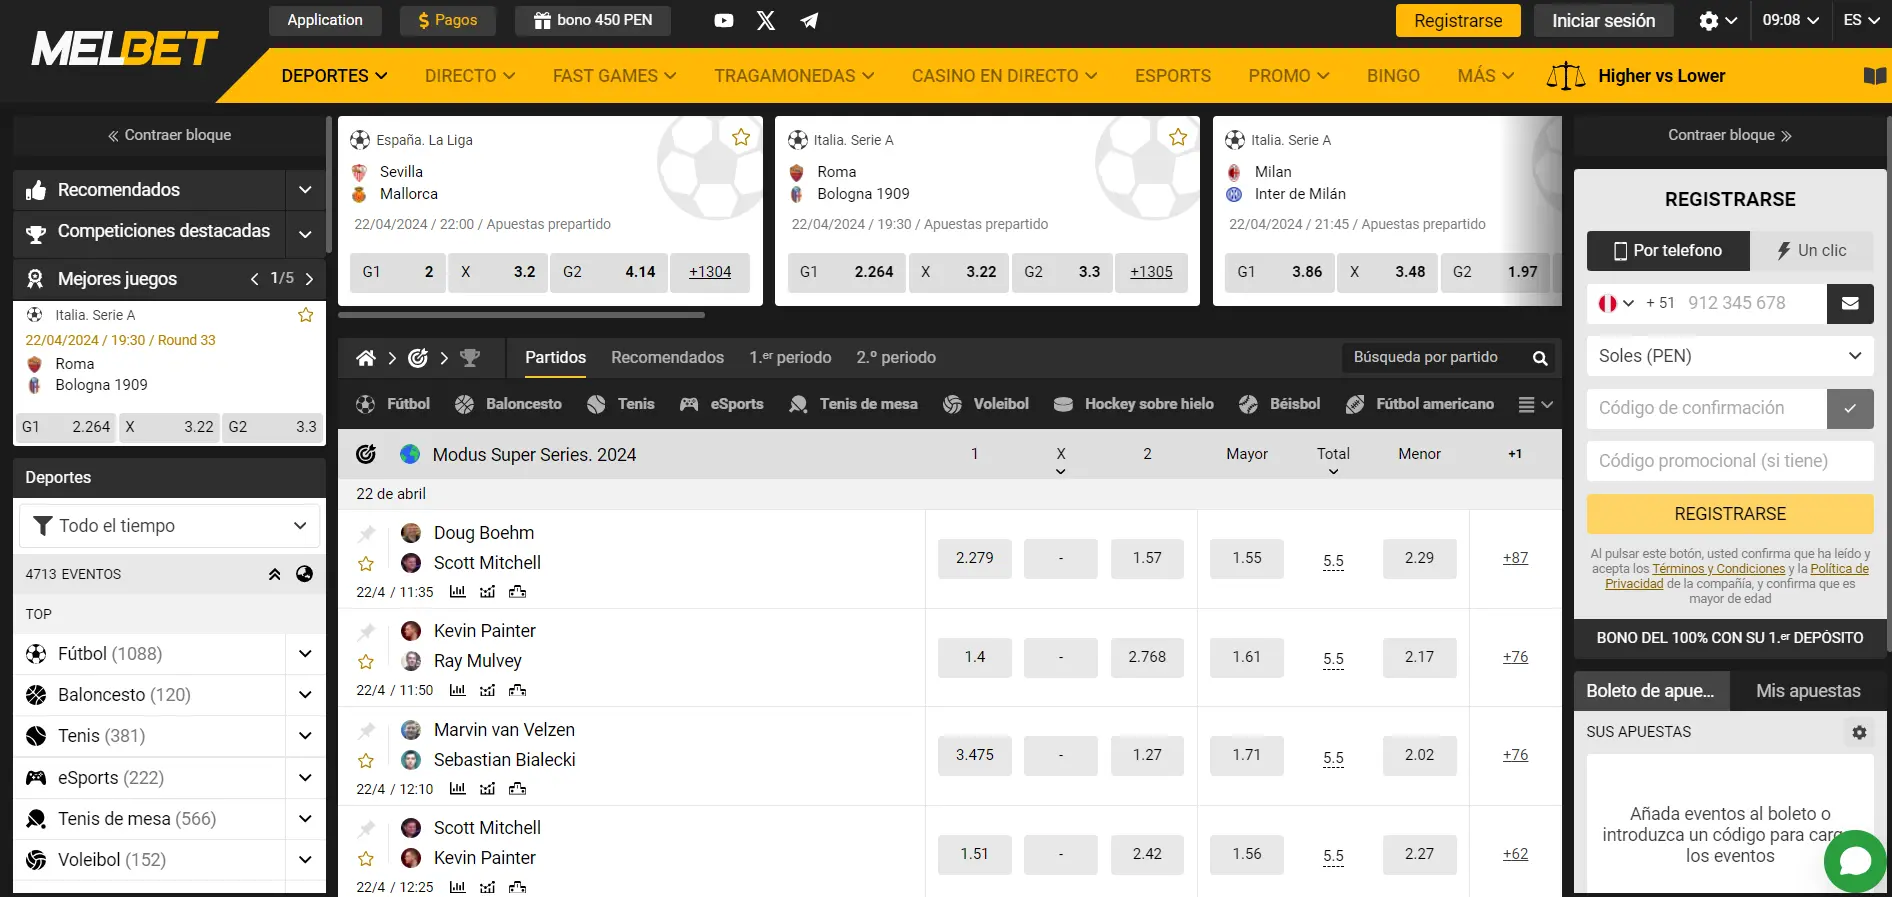
Task: Favorite Roma match in Mejores juegos
Action: (306, 315)
